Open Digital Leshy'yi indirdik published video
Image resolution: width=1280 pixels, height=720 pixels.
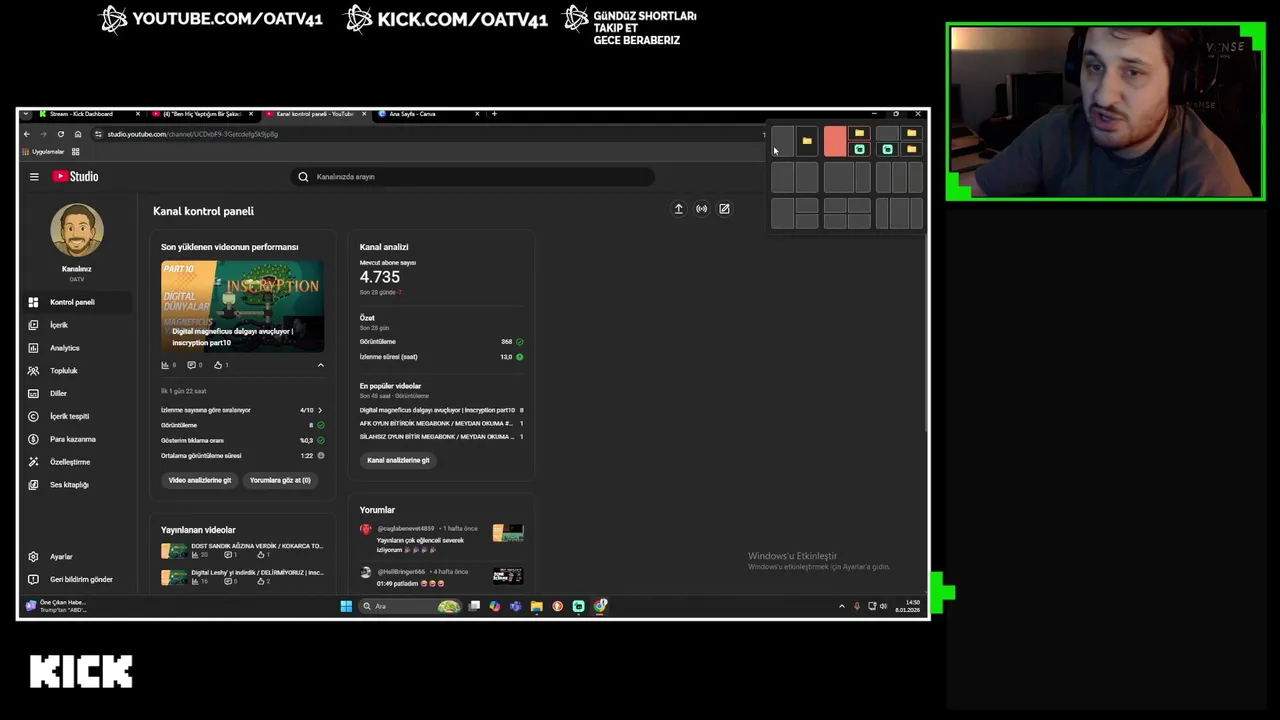[243, 577]
